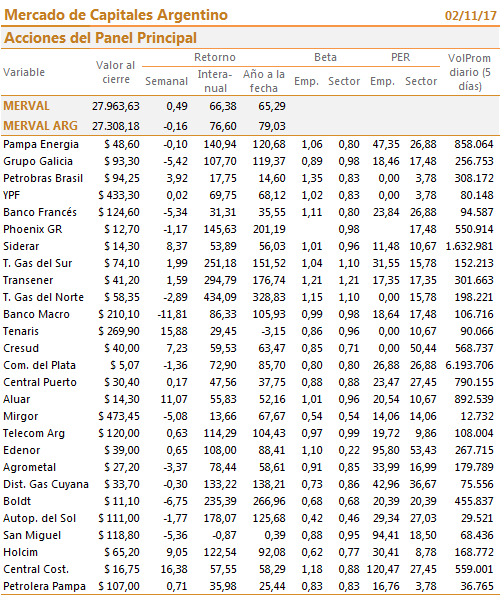Click the Interanual column header
The width and height of the screenshot is (500, 595).
(215, 81)
